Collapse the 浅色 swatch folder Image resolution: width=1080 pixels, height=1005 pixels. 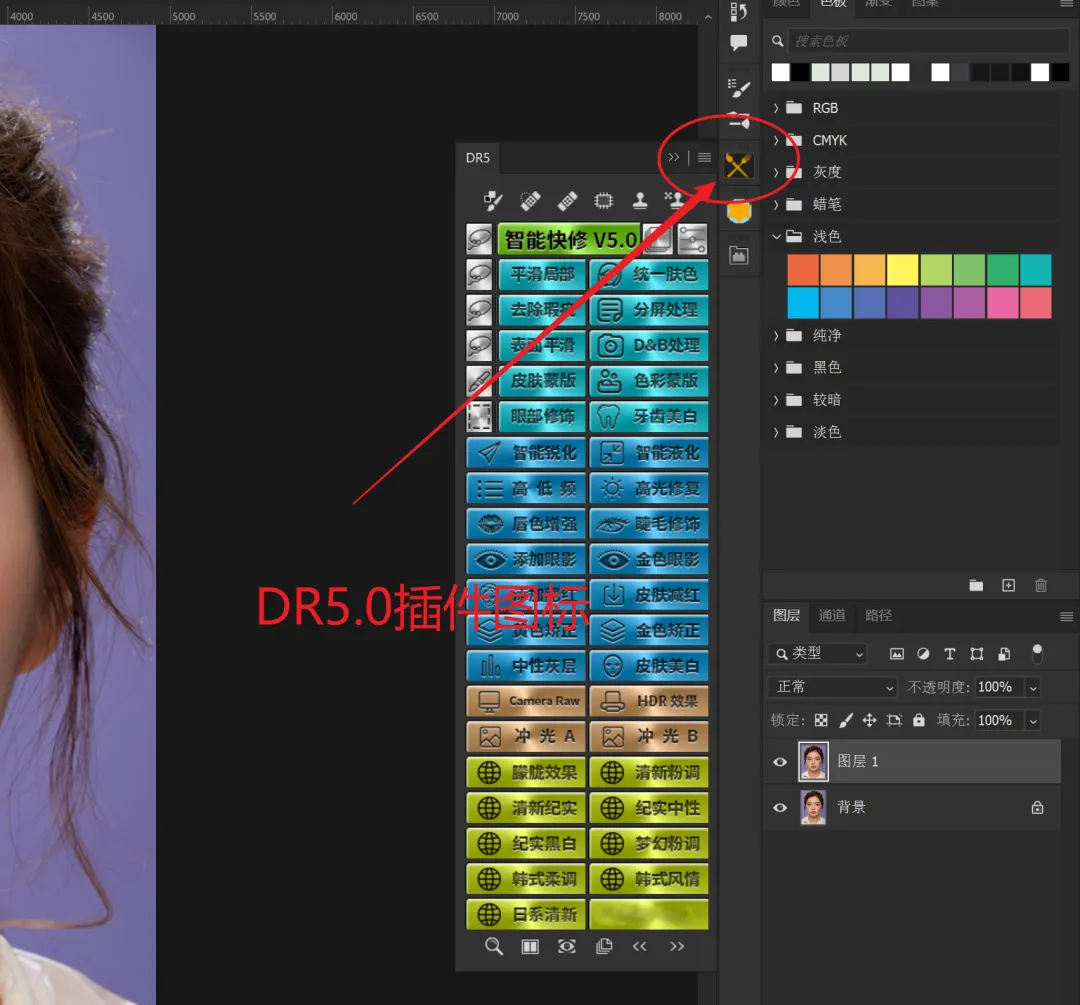[x=776, y=237]
